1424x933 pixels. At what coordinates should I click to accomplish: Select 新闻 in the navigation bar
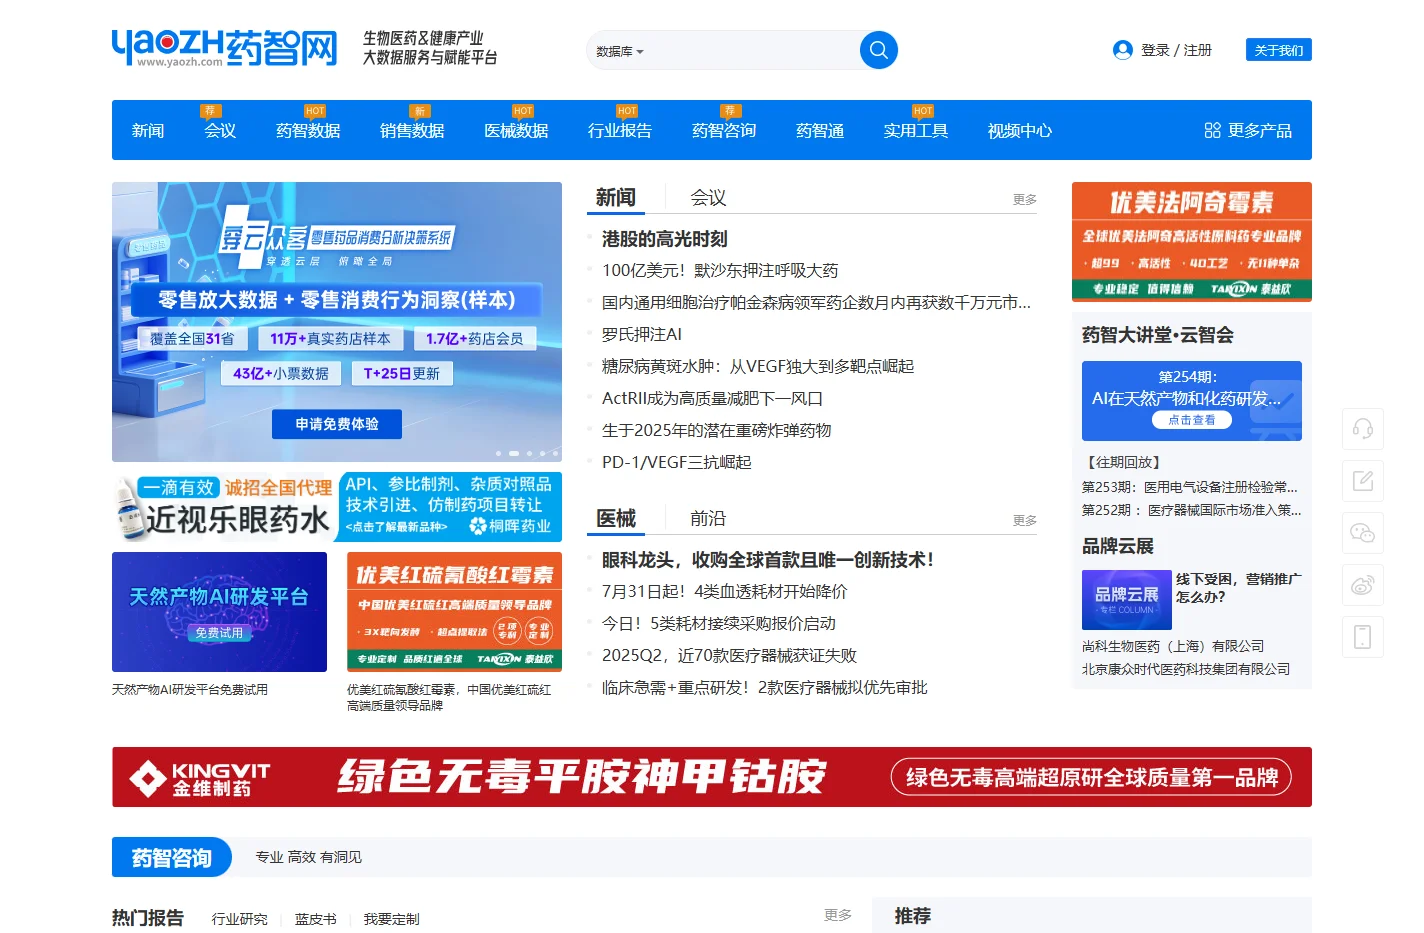[148, 131]
